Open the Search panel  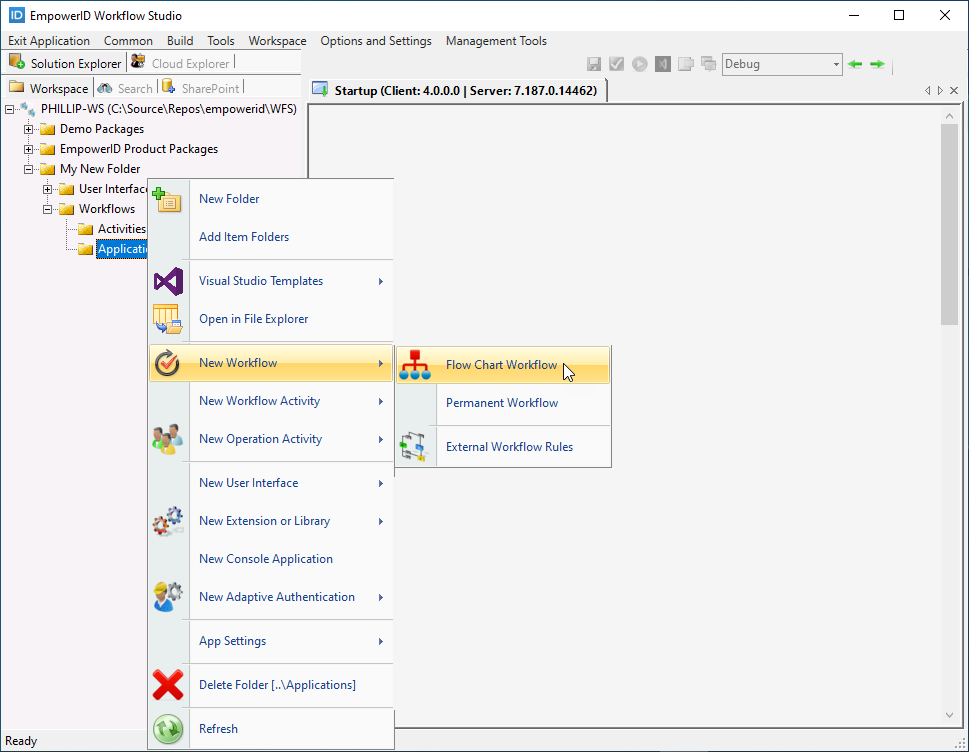(x=125, y=88)
